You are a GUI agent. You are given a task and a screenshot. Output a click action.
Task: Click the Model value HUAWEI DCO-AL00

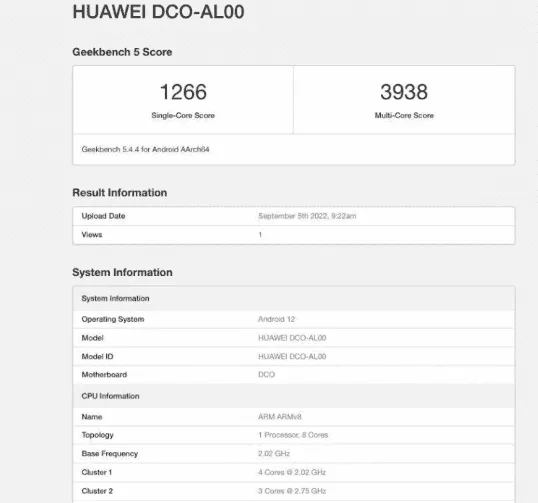292,338
